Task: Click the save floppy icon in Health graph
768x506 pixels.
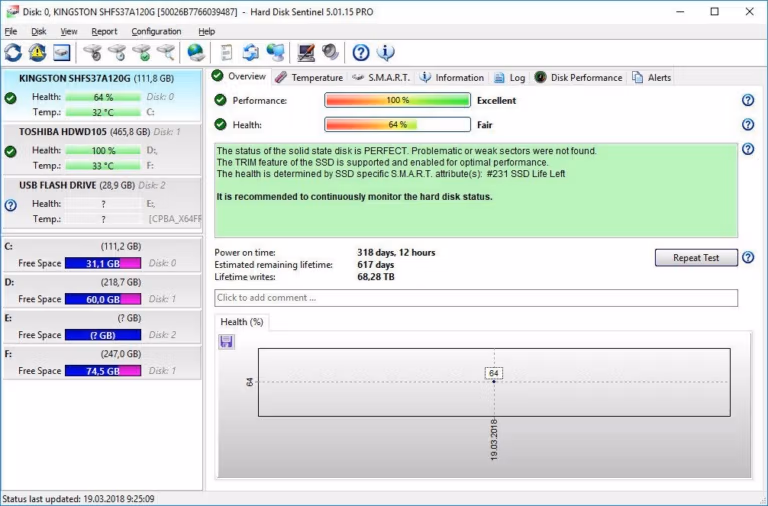Action: click(x=226, y=341)
